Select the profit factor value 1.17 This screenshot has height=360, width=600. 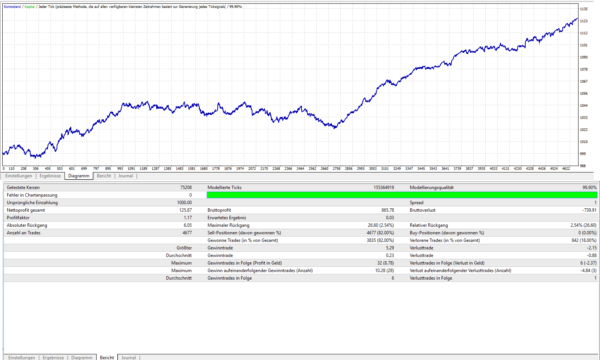(188, 218)
